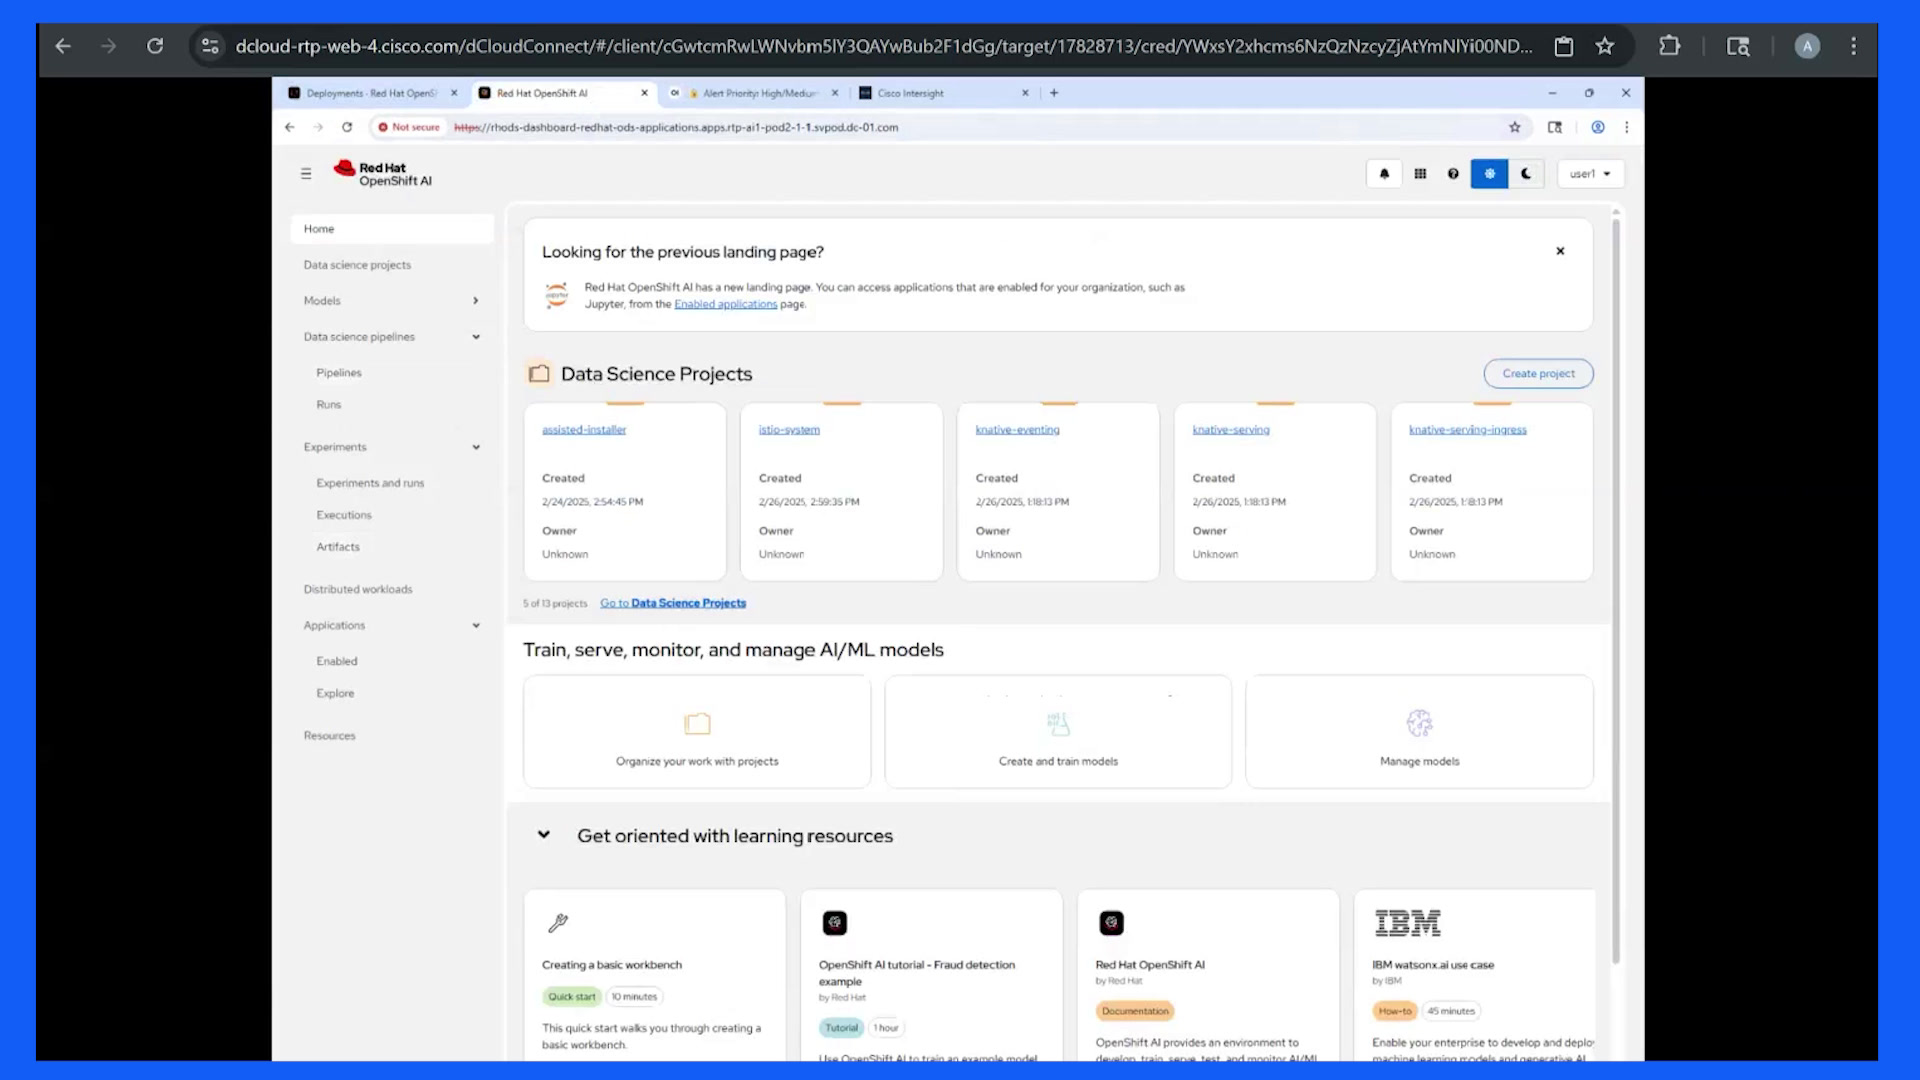Open the knative-serving project link
Image resolution: width=1920 pixels, height=1080 pixels.
[x=1230, y=430]
